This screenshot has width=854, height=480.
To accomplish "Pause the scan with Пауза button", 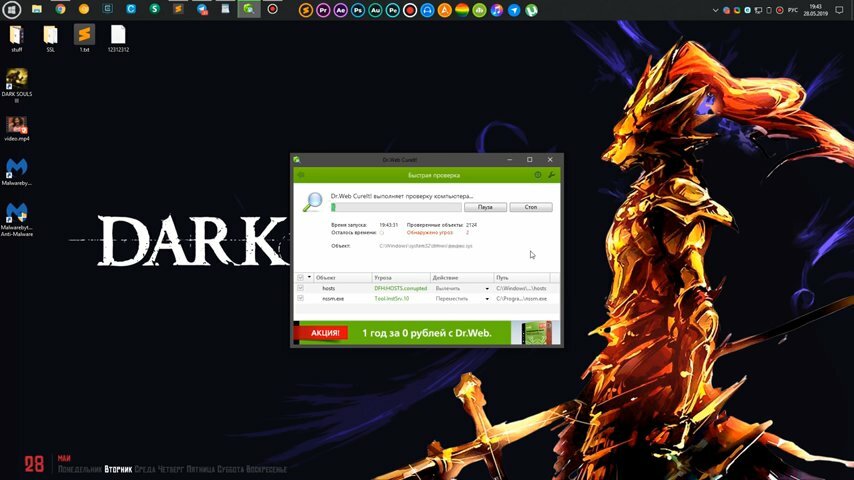I will point(485,207).
